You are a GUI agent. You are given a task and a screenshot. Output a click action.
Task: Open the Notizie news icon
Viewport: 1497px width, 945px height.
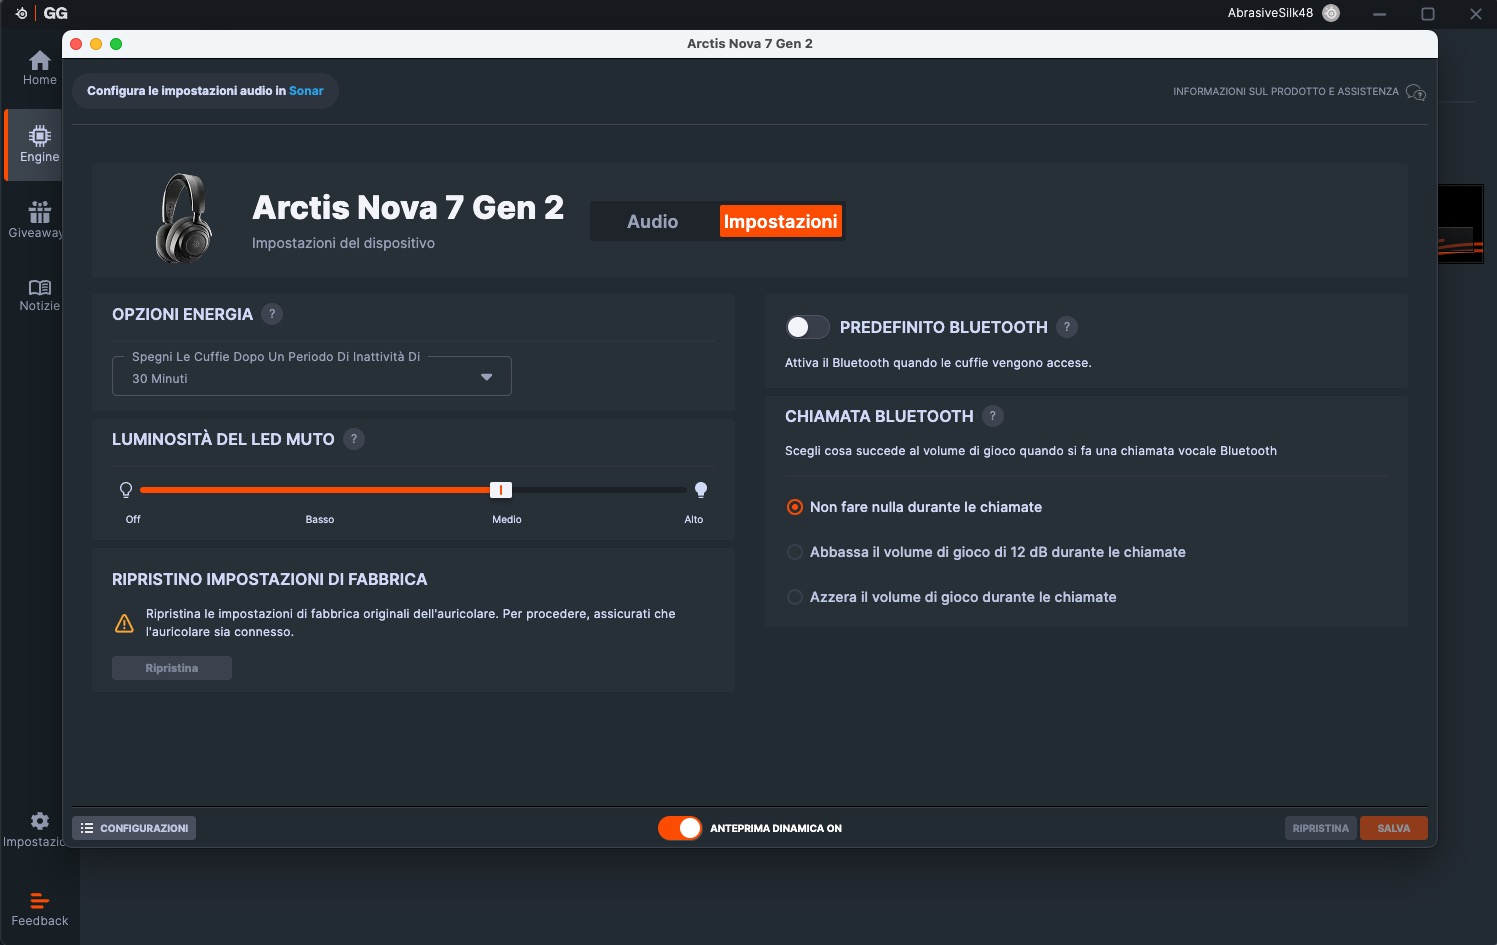[39, 294]
